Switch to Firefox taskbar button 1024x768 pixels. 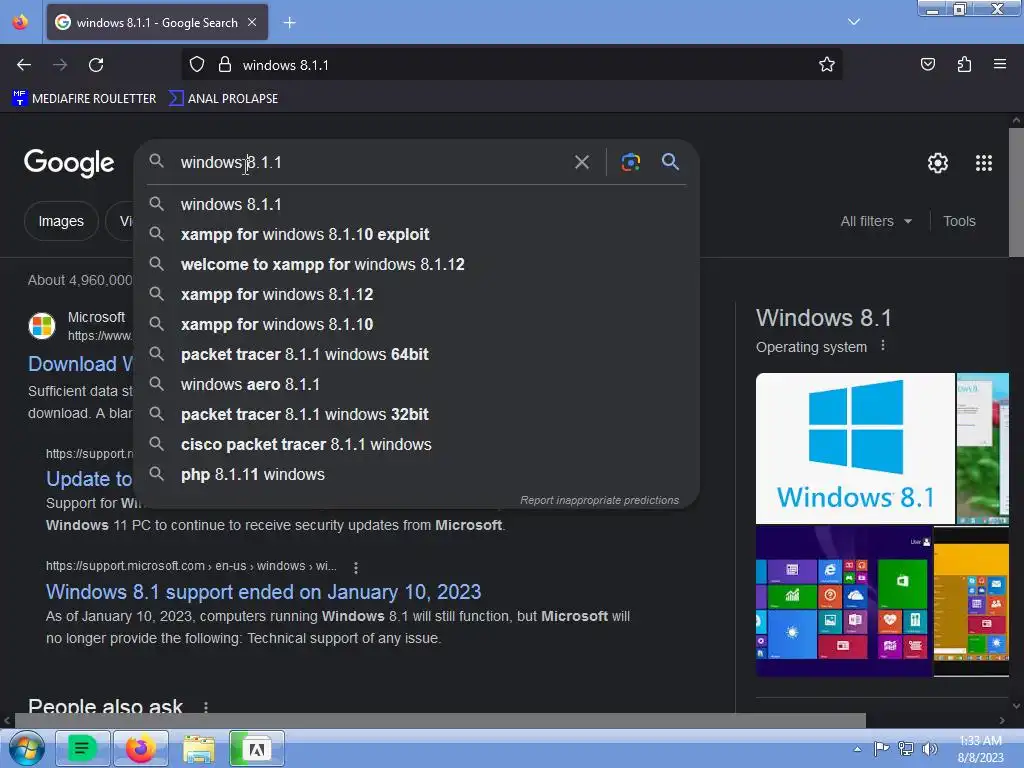(140, 748)
